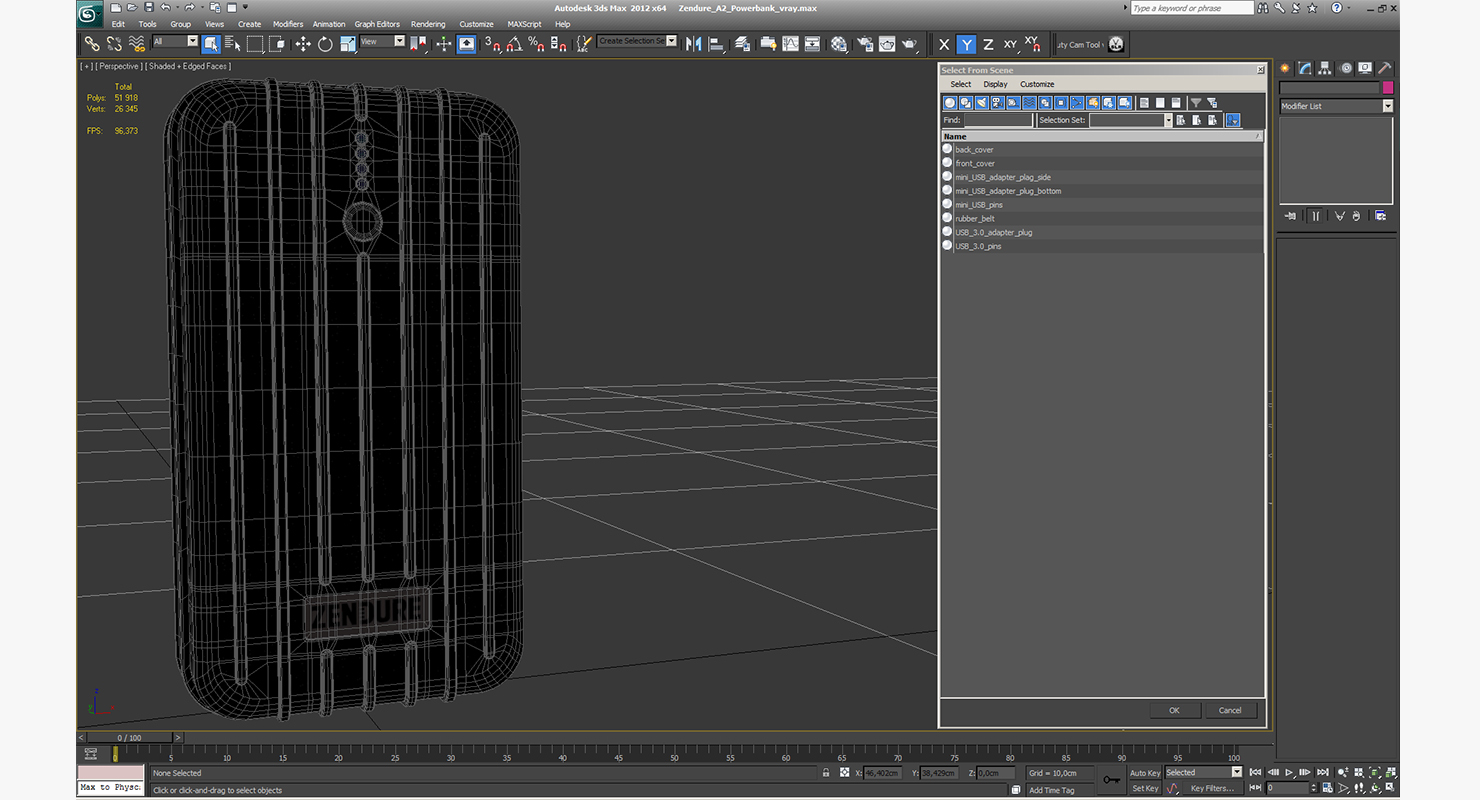This screenshot has height=800, width=1480.
Task: Click the Key Filters button
Action: click(1212, 788)
